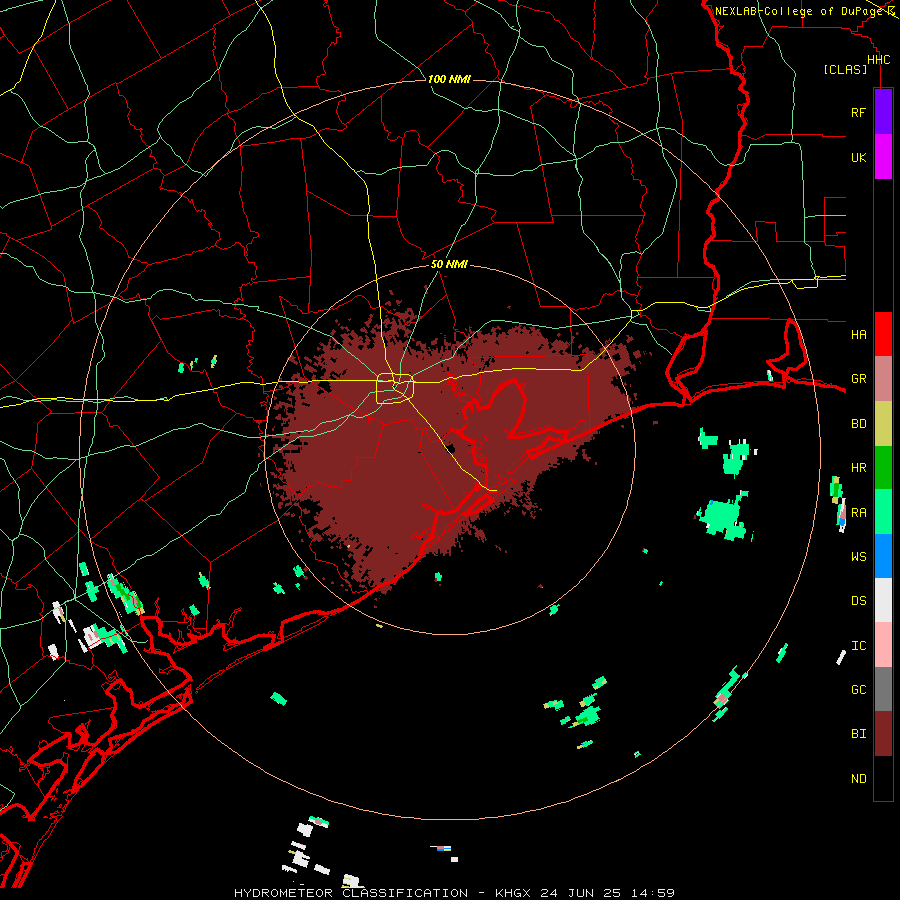Click the GC gray legend swatch
Viewport: 900px width, 900px height.
[x=883, y=689]
